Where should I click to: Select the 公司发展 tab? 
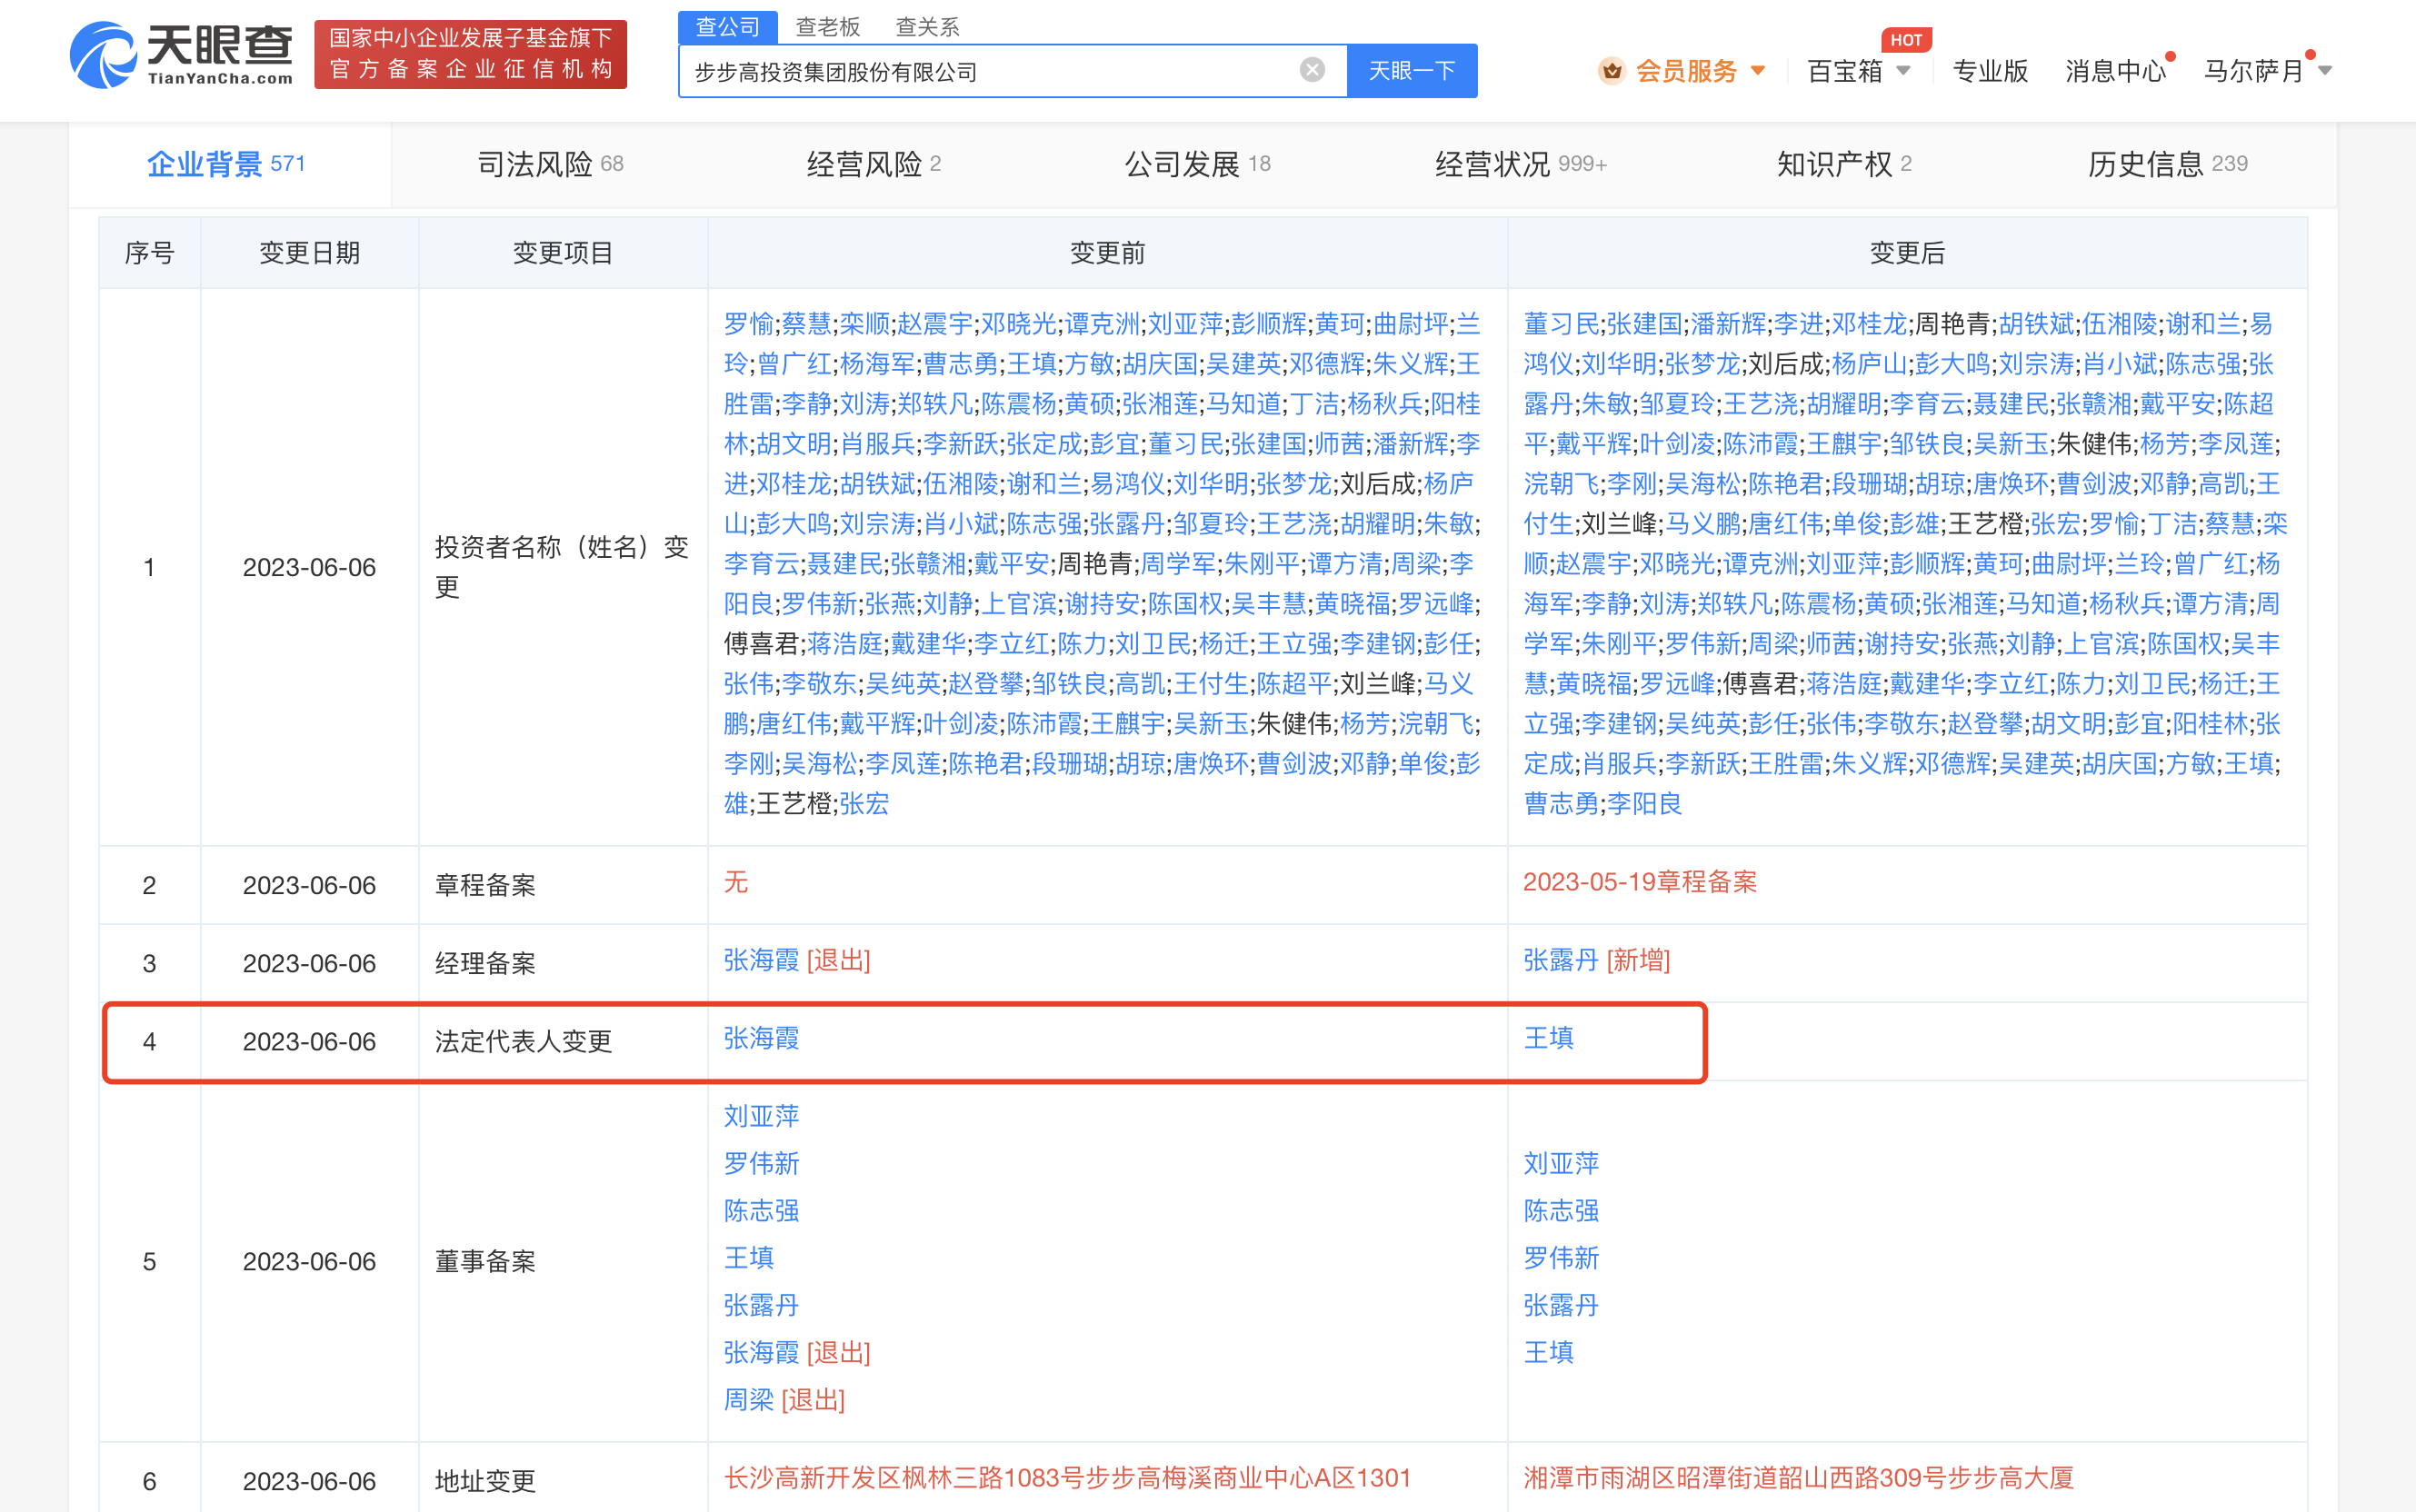click(1198, 164)
